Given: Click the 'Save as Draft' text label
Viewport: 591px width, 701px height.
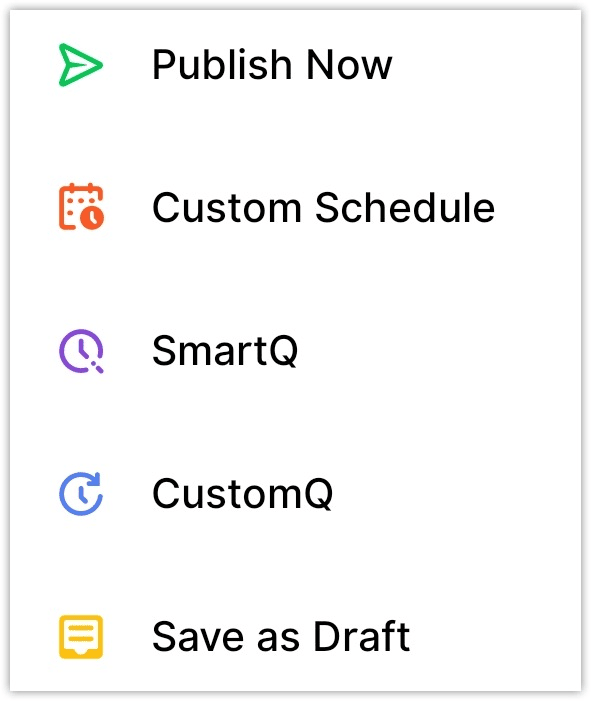Looking at the screenshot, I should [281, 637].
